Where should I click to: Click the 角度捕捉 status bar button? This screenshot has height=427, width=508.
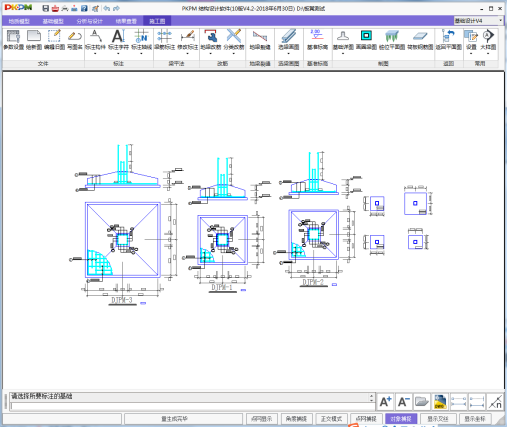point(296,419)
